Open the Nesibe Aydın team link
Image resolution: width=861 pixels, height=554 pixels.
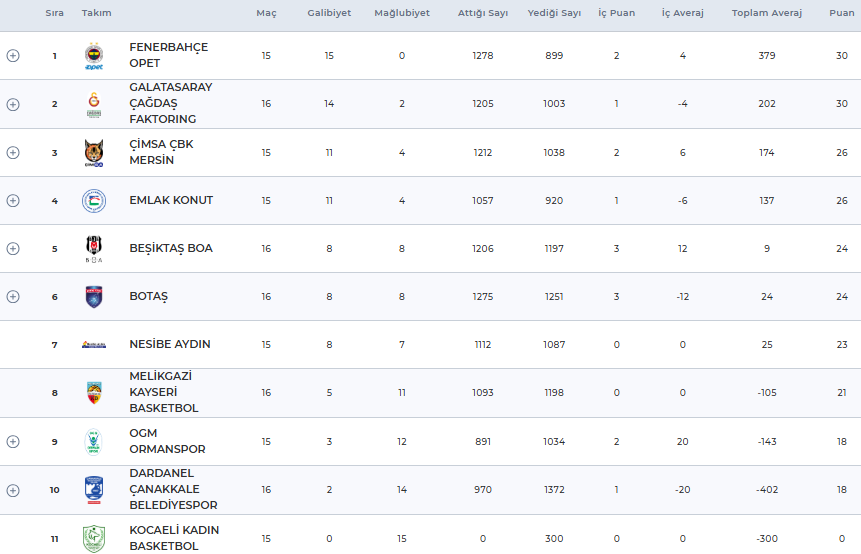pyautogui.click(x=169, y=344)
